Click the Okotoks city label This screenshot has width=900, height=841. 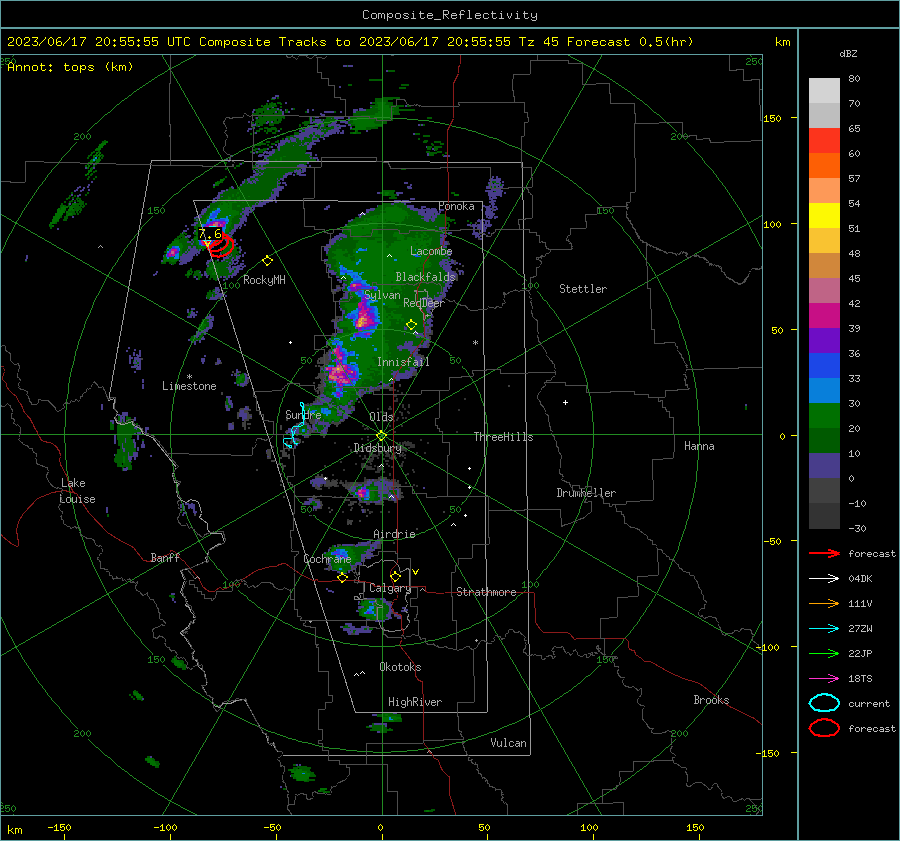[x=400, y=667]
